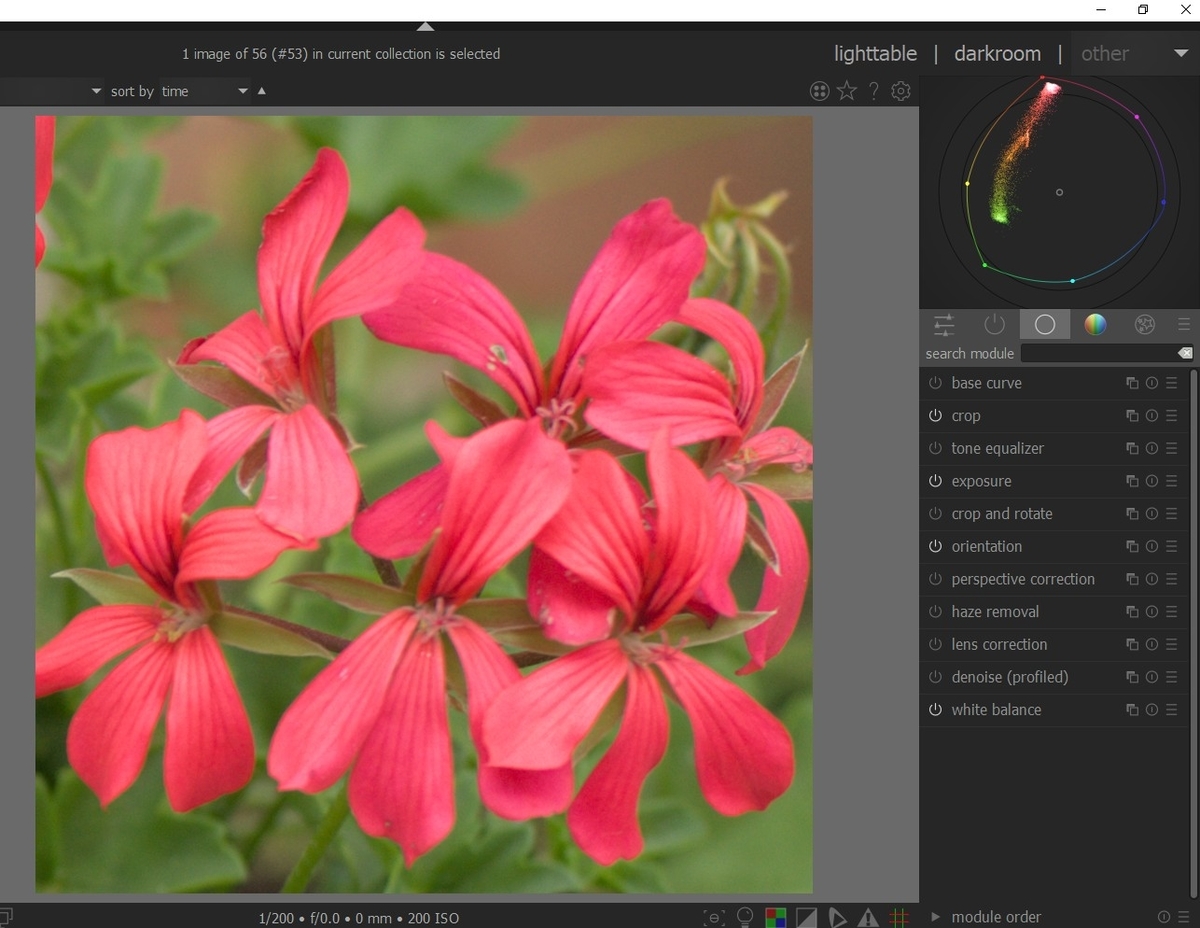Switch to lighttable view
This screenshot has width=1200, height=928.
point(876,54)
